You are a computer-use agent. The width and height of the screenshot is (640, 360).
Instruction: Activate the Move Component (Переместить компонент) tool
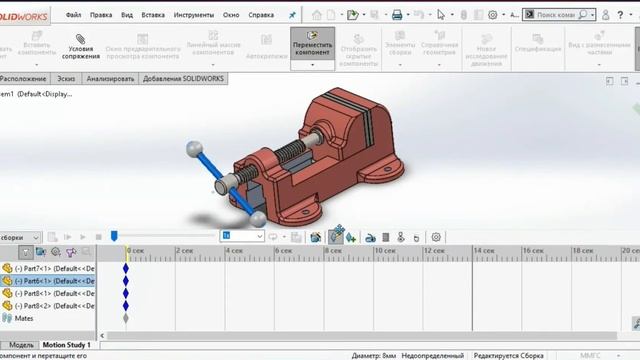(313, 44)
